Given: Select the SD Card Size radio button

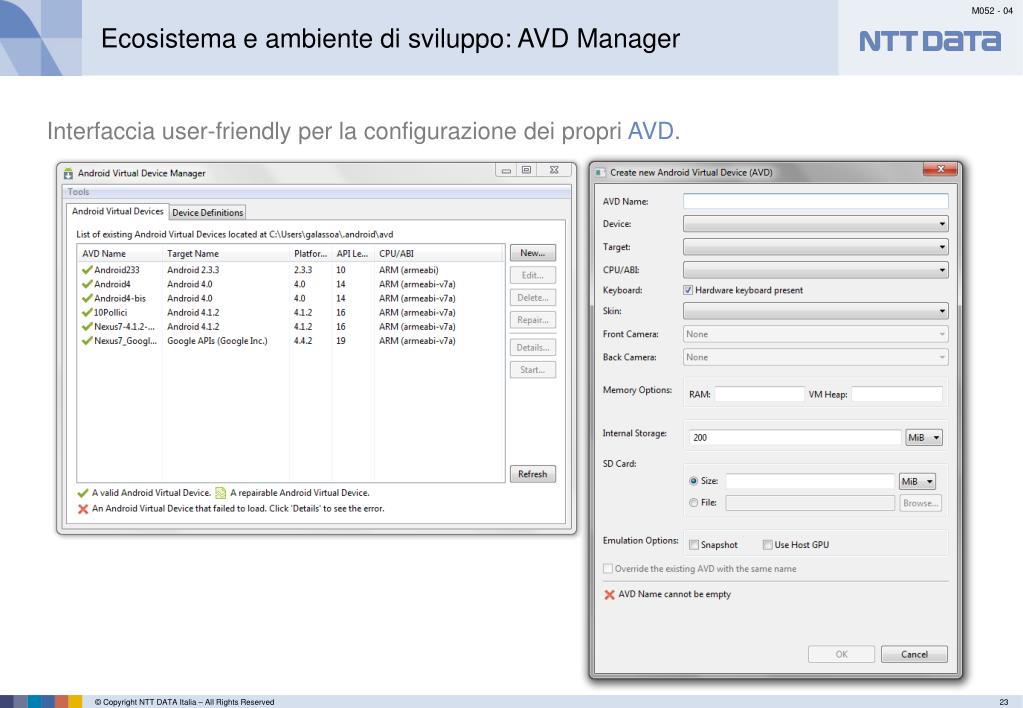Looking at the screenshot, I should pyautogui.click(x=694, y=481).
